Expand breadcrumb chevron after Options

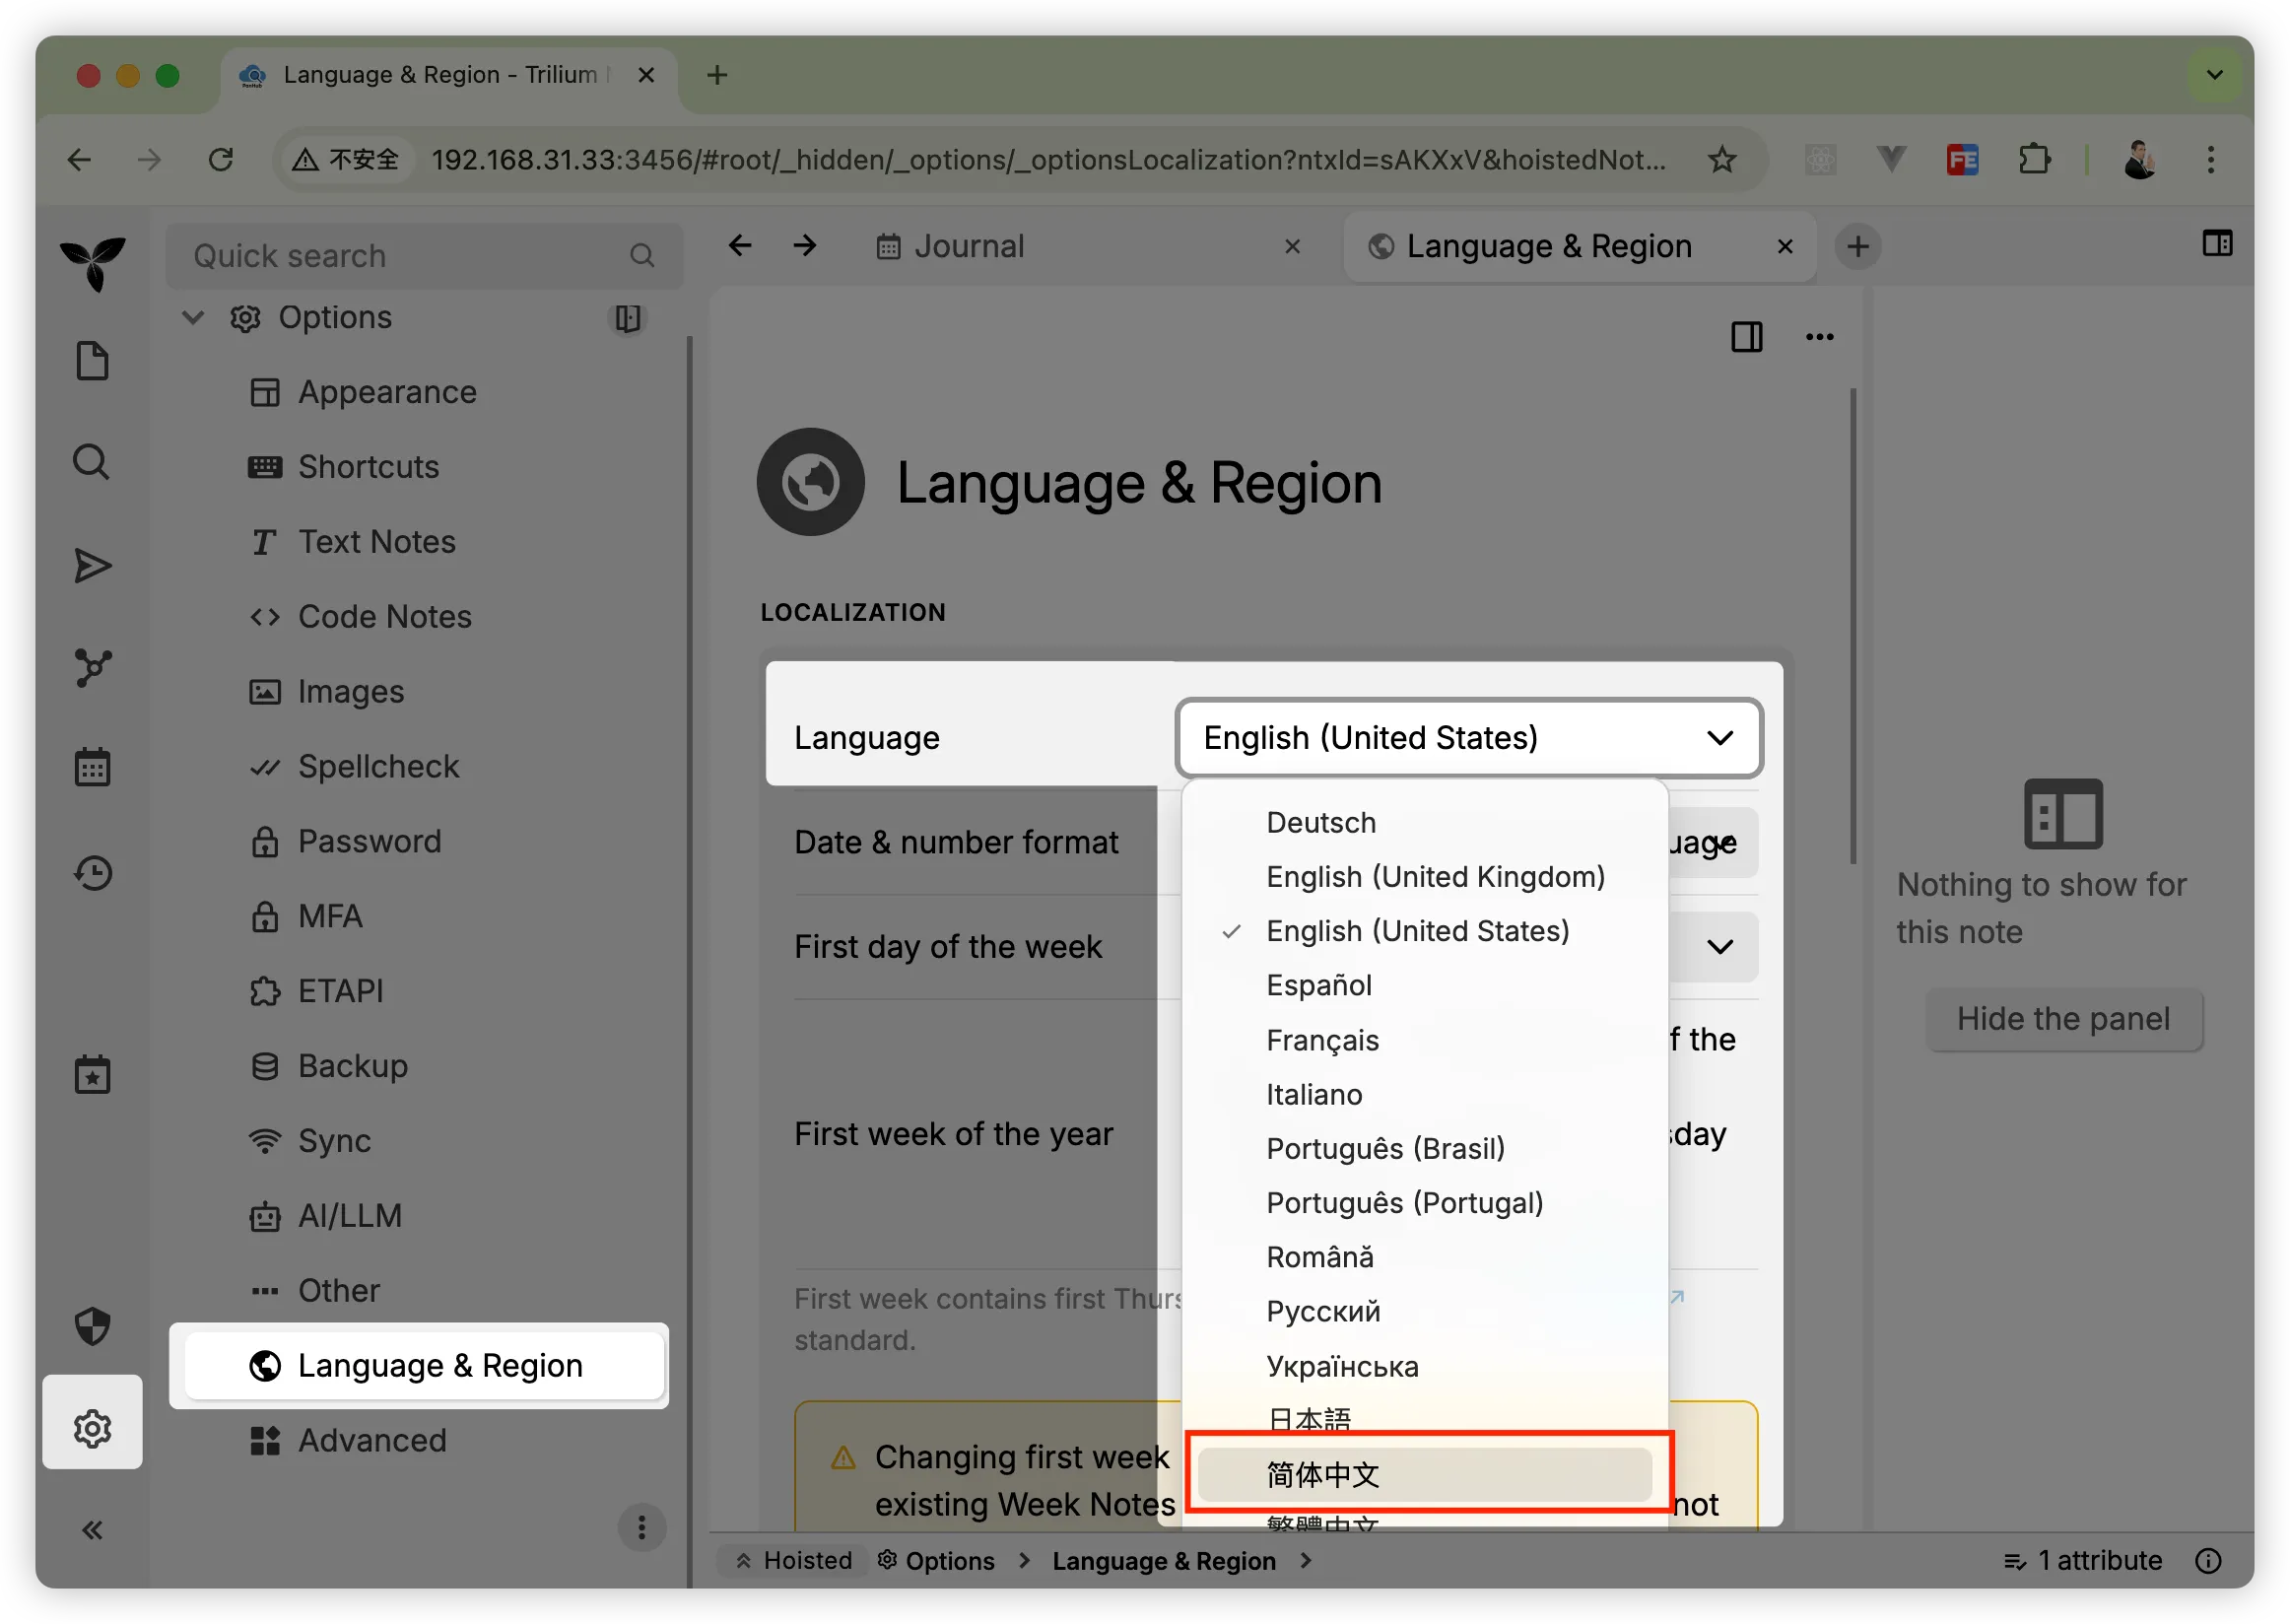click(x=1024, y=1561)
